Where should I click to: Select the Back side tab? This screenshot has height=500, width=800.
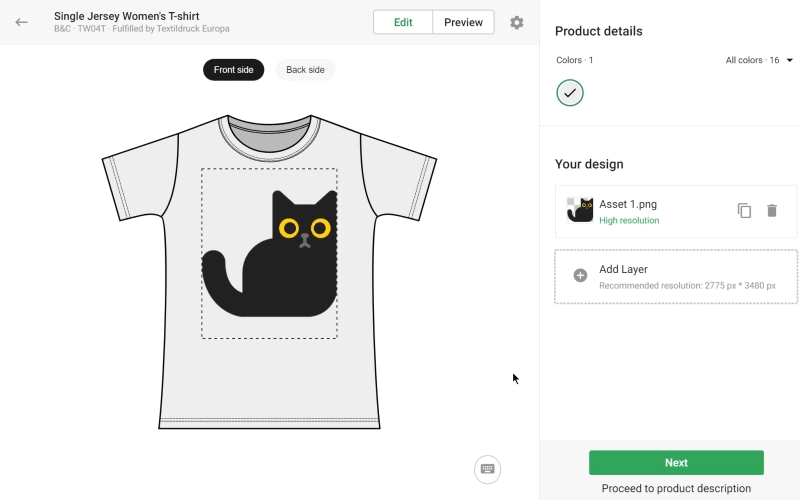tap(305, 70)
